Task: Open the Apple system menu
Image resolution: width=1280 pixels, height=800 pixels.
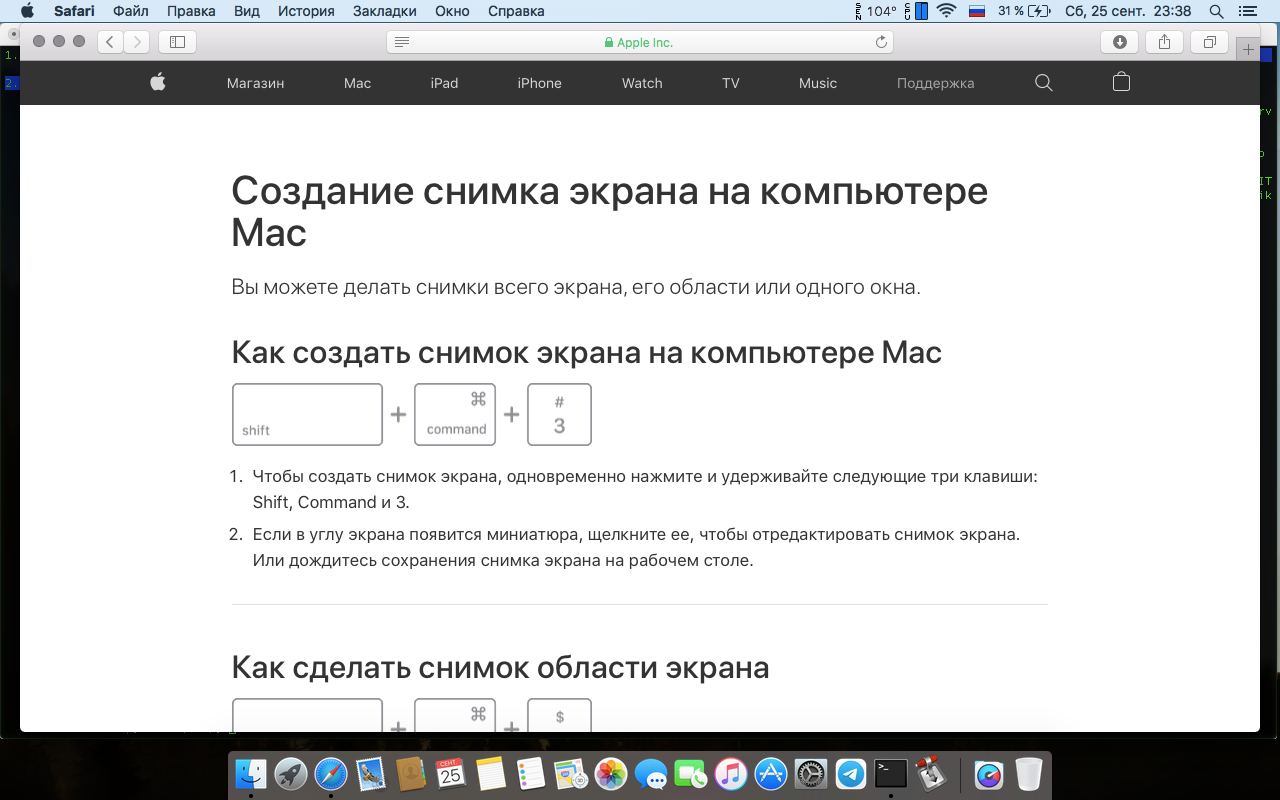Action: pos(27,11)
